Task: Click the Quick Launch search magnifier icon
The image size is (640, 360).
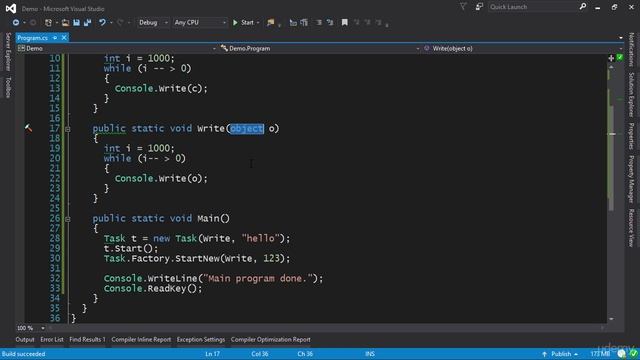Action: (x=583, y=7)
